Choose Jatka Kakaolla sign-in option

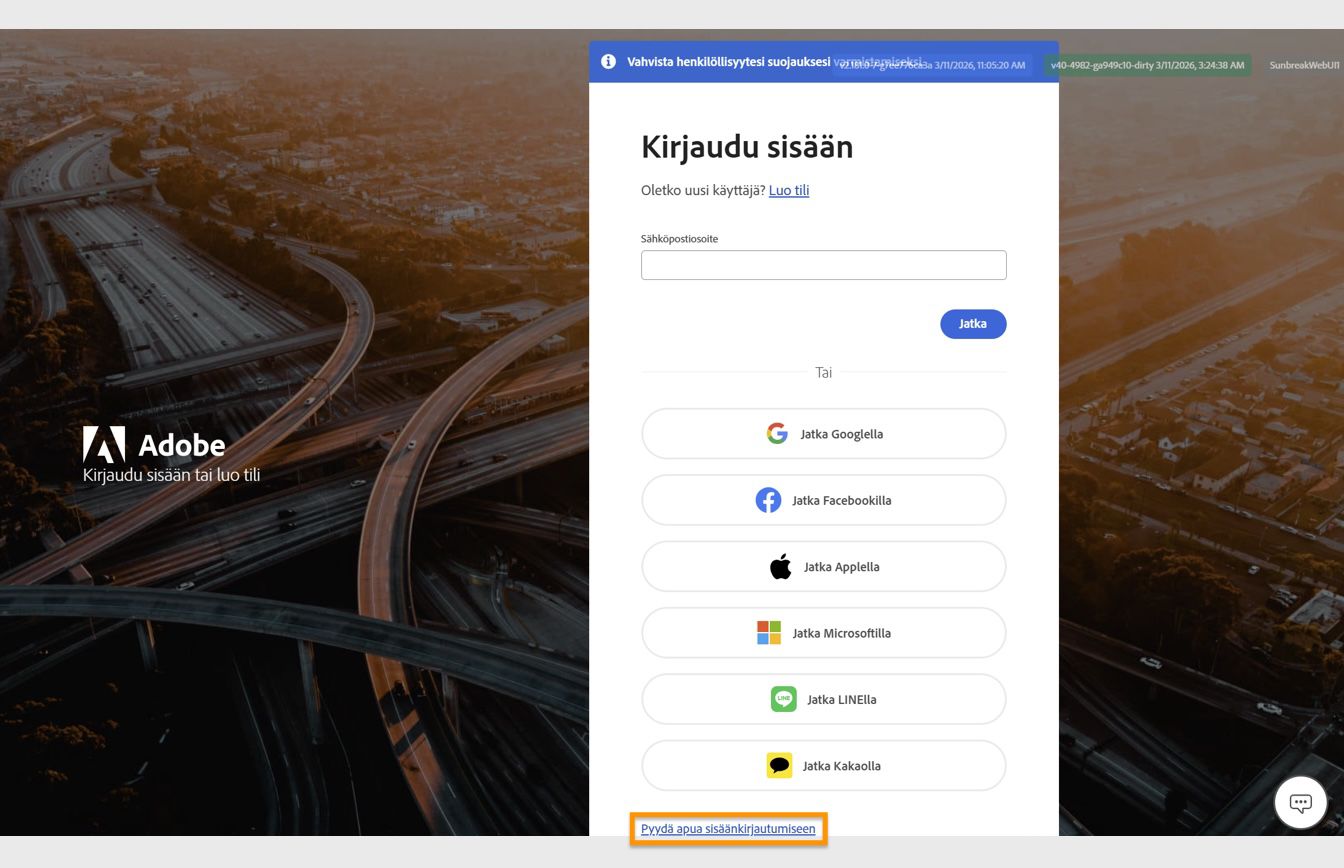823,765
